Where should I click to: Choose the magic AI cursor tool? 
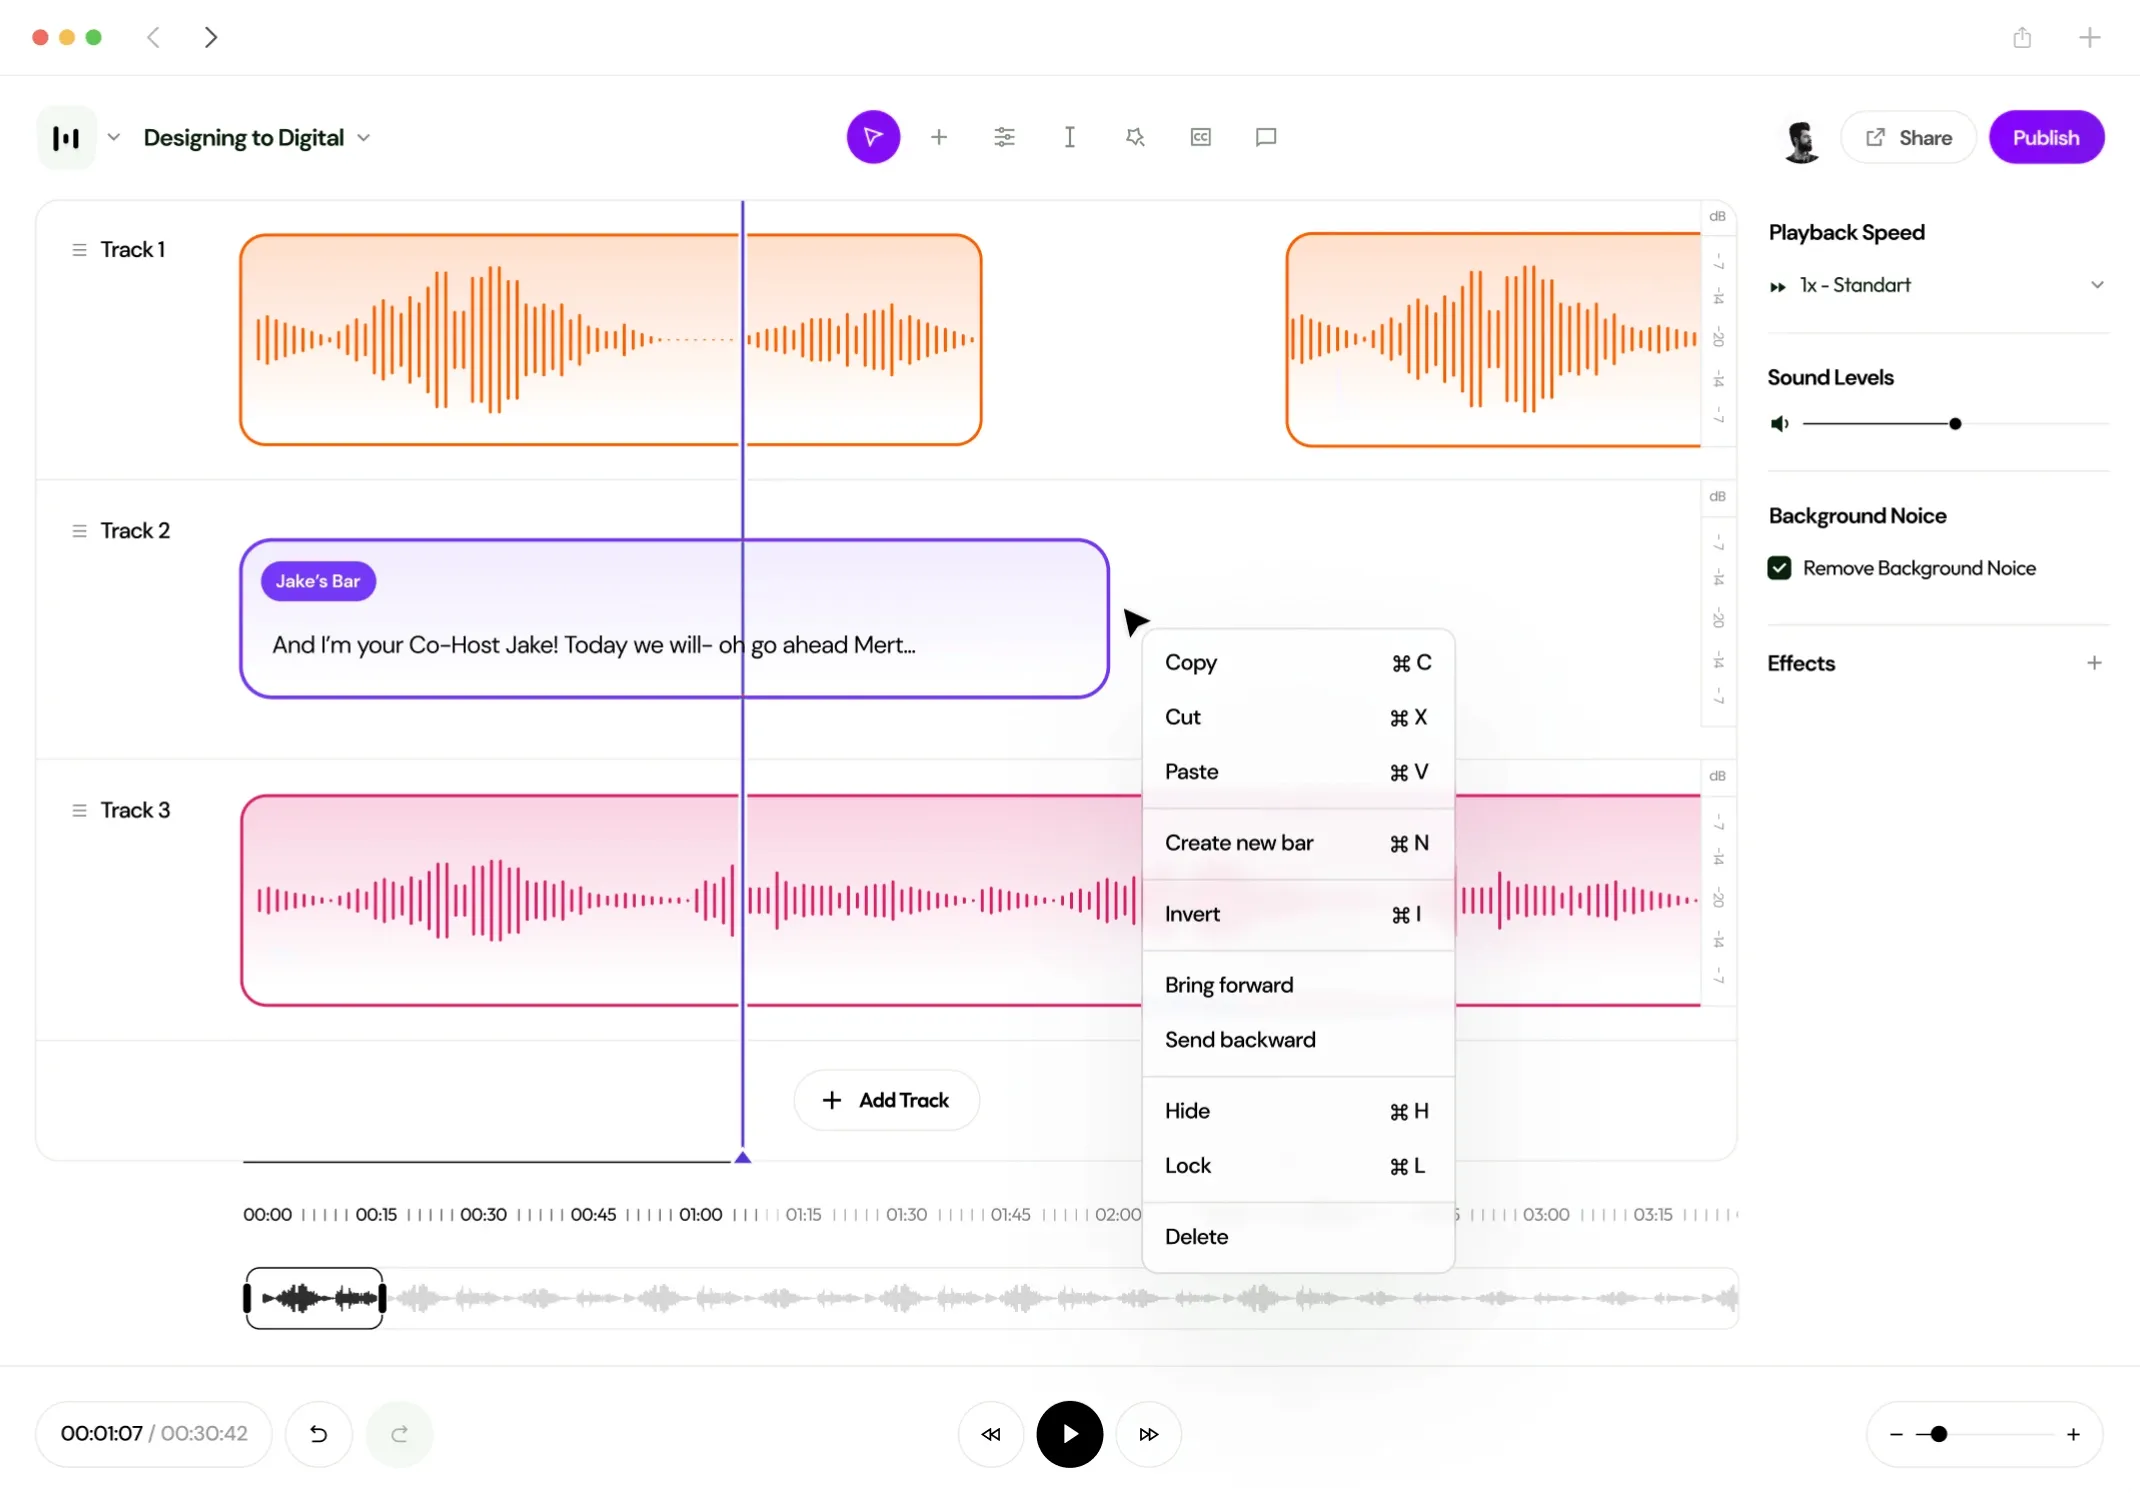coord(1135,137)
